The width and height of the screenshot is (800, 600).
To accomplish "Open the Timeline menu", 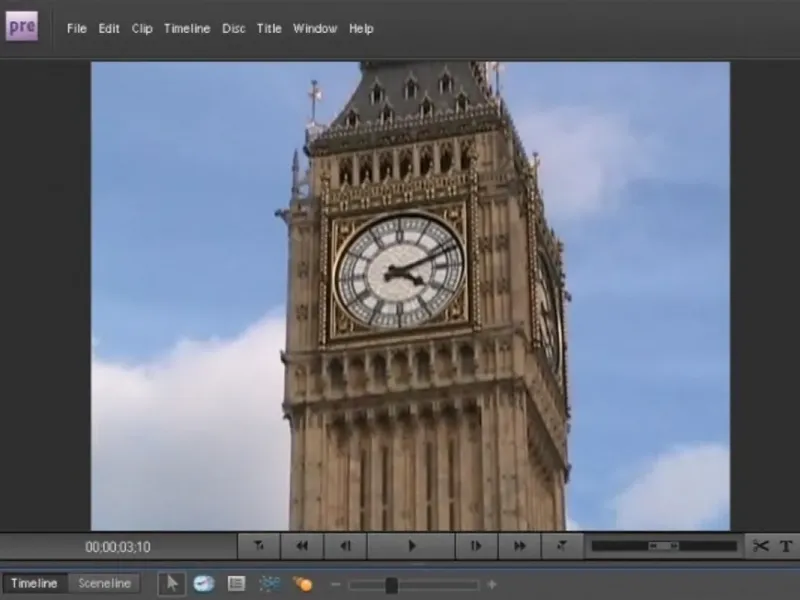I will (x=187, y=29).
